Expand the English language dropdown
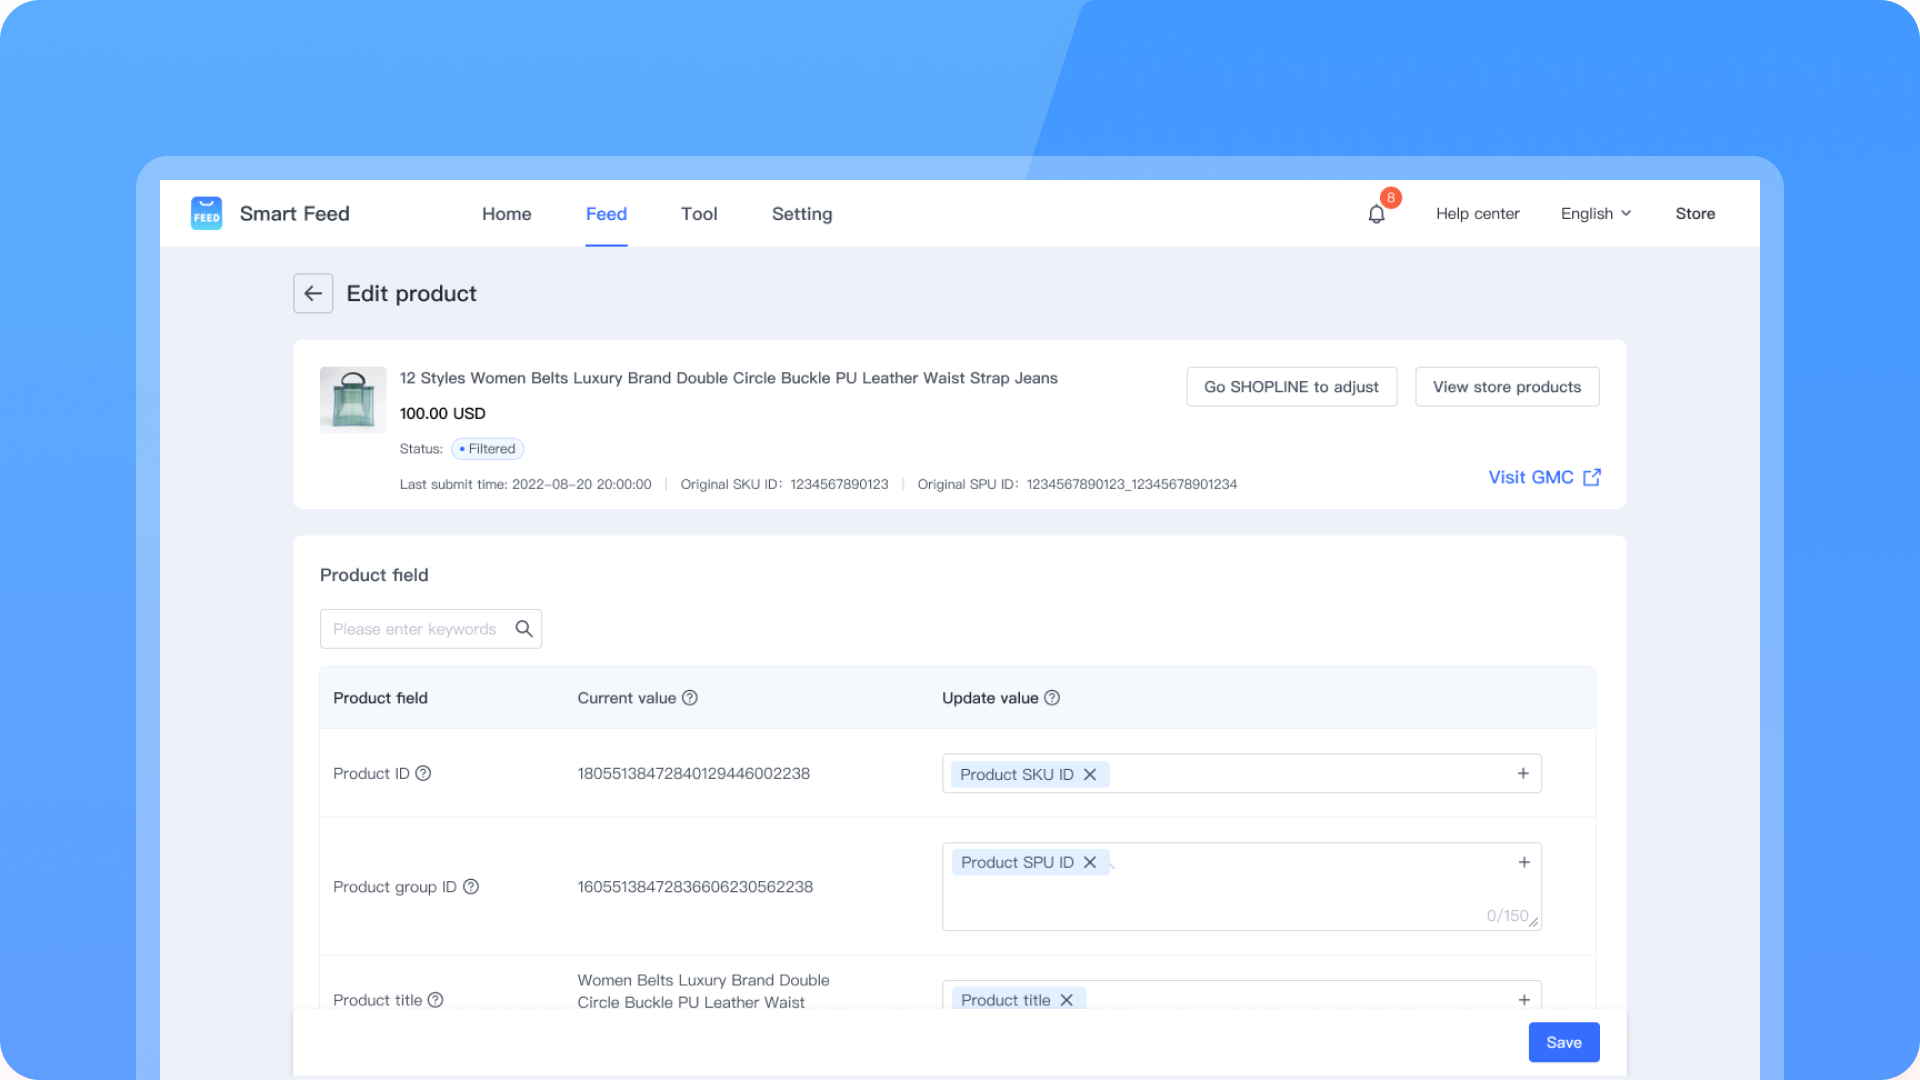This screenshot has width=1920, height=1080. coord(1596,214)
